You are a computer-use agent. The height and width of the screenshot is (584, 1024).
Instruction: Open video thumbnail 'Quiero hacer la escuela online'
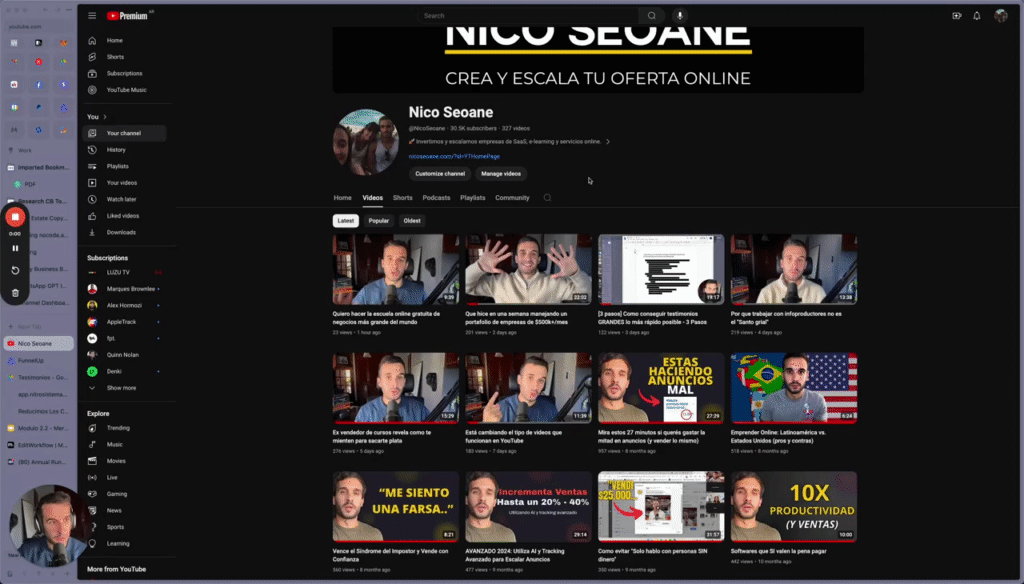click(396, 269)
